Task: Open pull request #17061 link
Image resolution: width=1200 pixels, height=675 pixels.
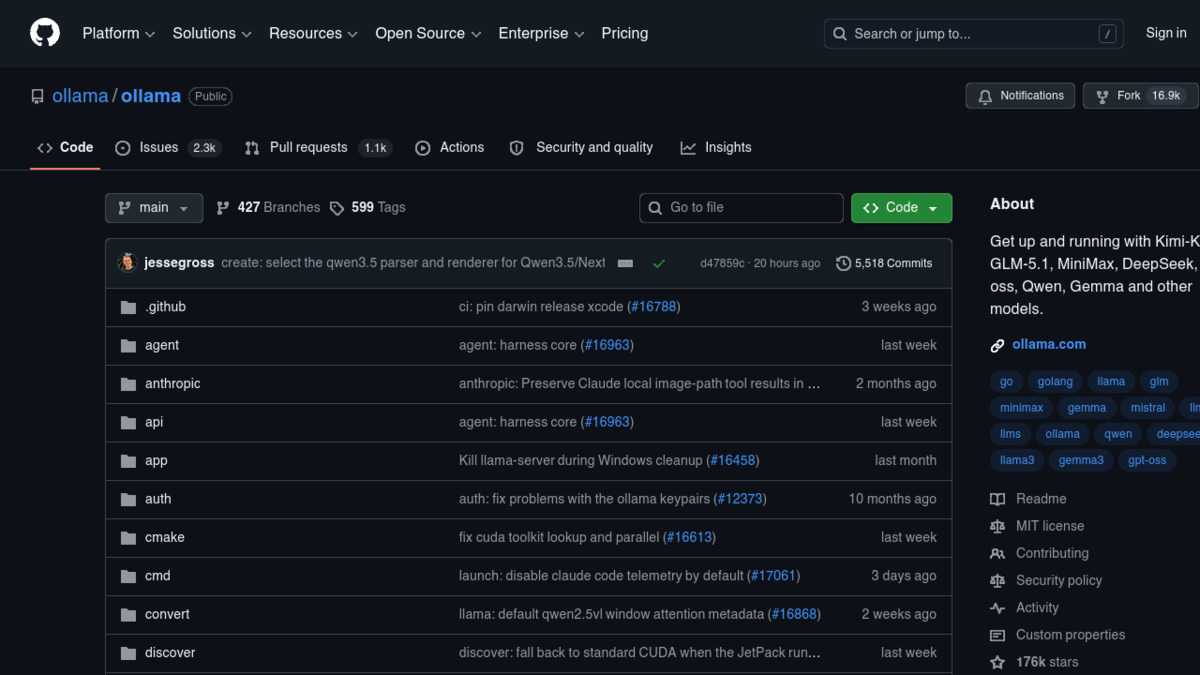Action: (x=774, y=576)
